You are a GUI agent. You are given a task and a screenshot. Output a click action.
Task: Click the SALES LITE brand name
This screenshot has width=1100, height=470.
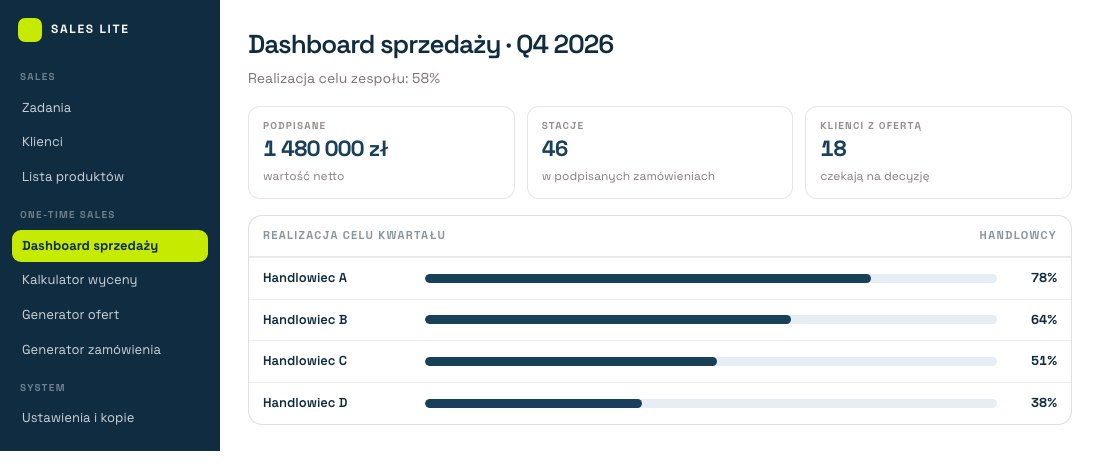(90, 29)
